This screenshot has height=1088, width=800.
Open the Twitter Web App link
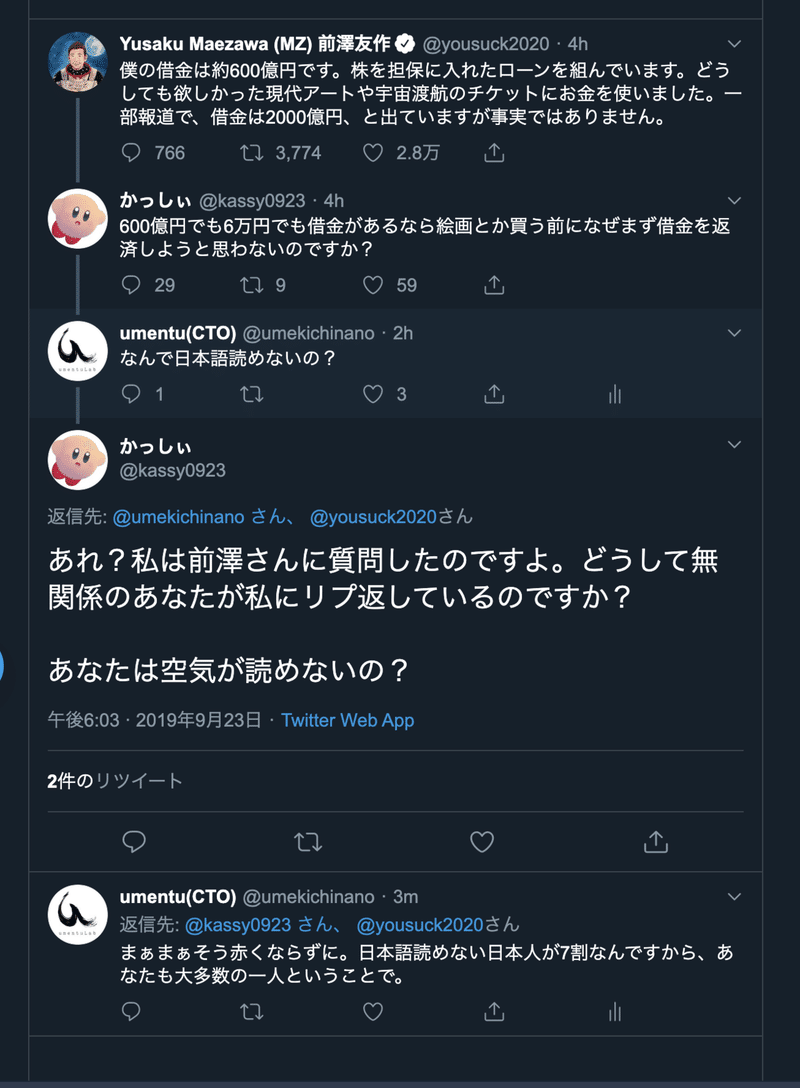(x=348, y=720)
